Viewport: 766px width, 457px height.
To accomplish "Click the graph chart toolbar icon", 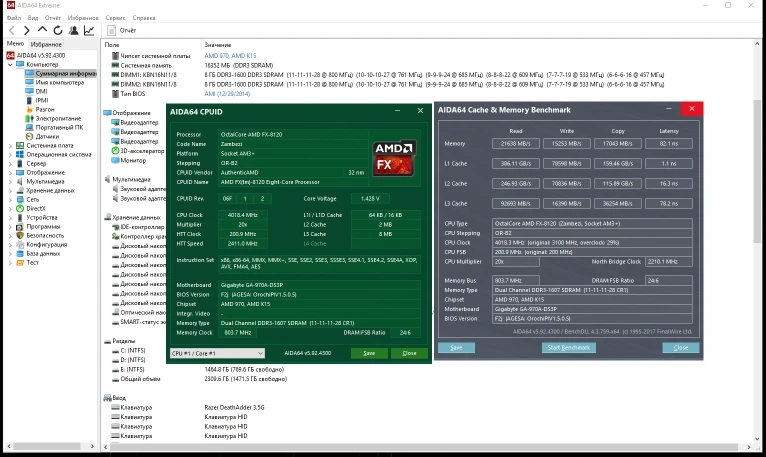I will coord(89,30).
